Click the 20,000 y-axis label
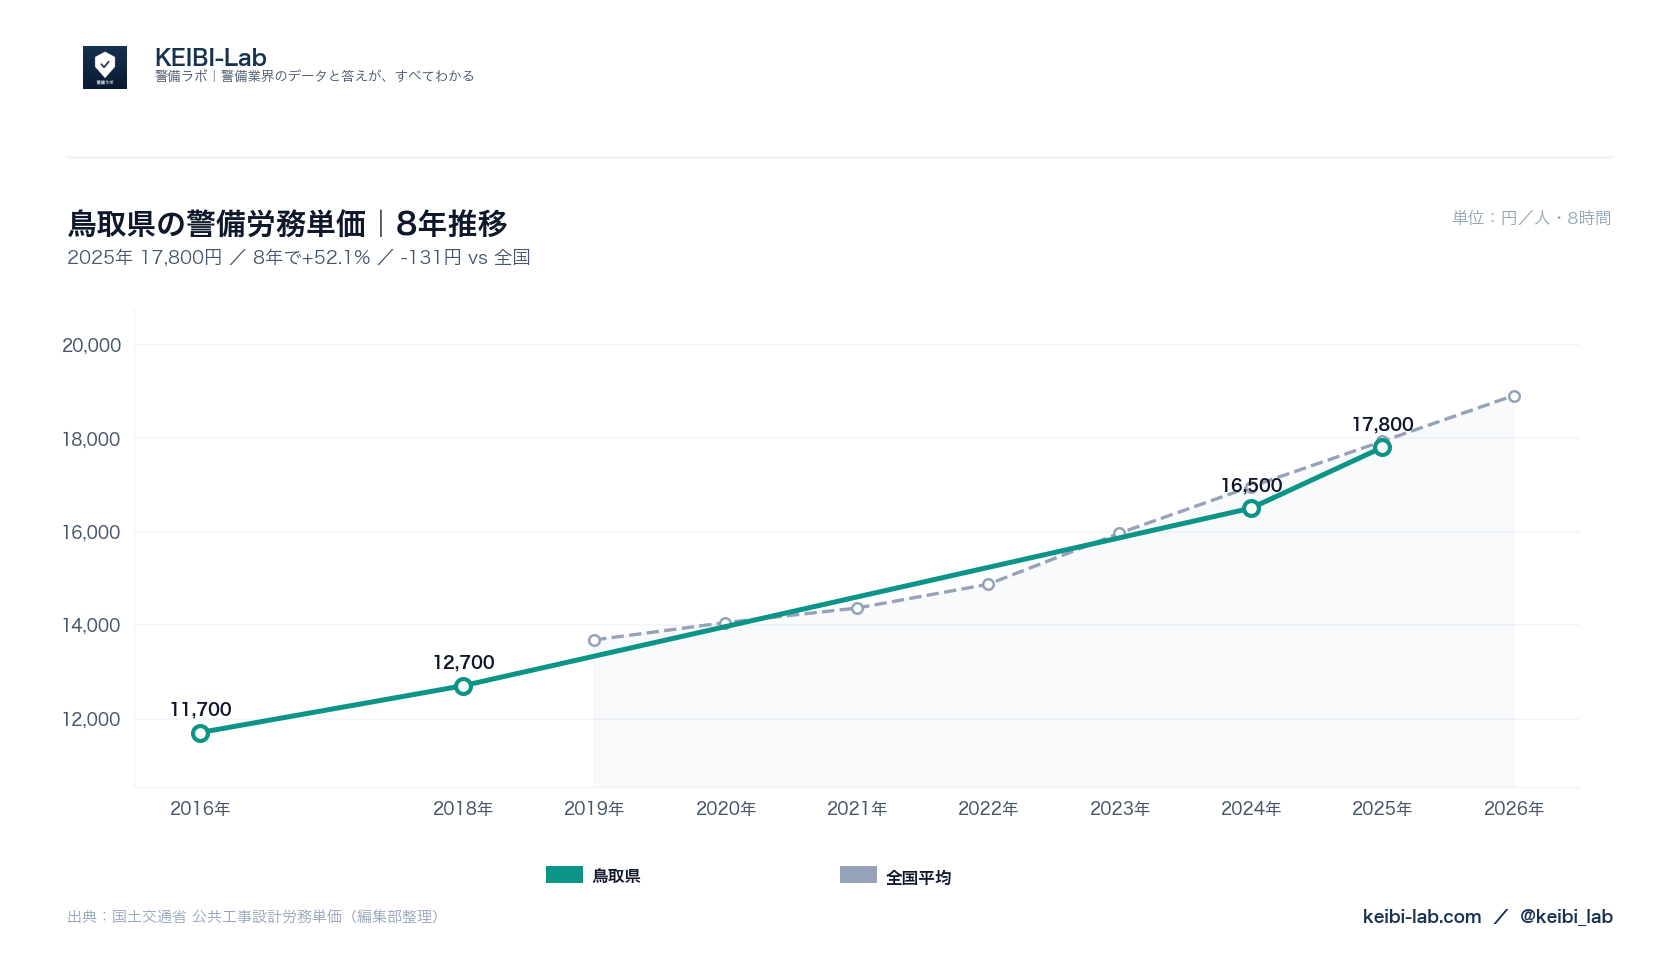 click(x=91, y=345)
